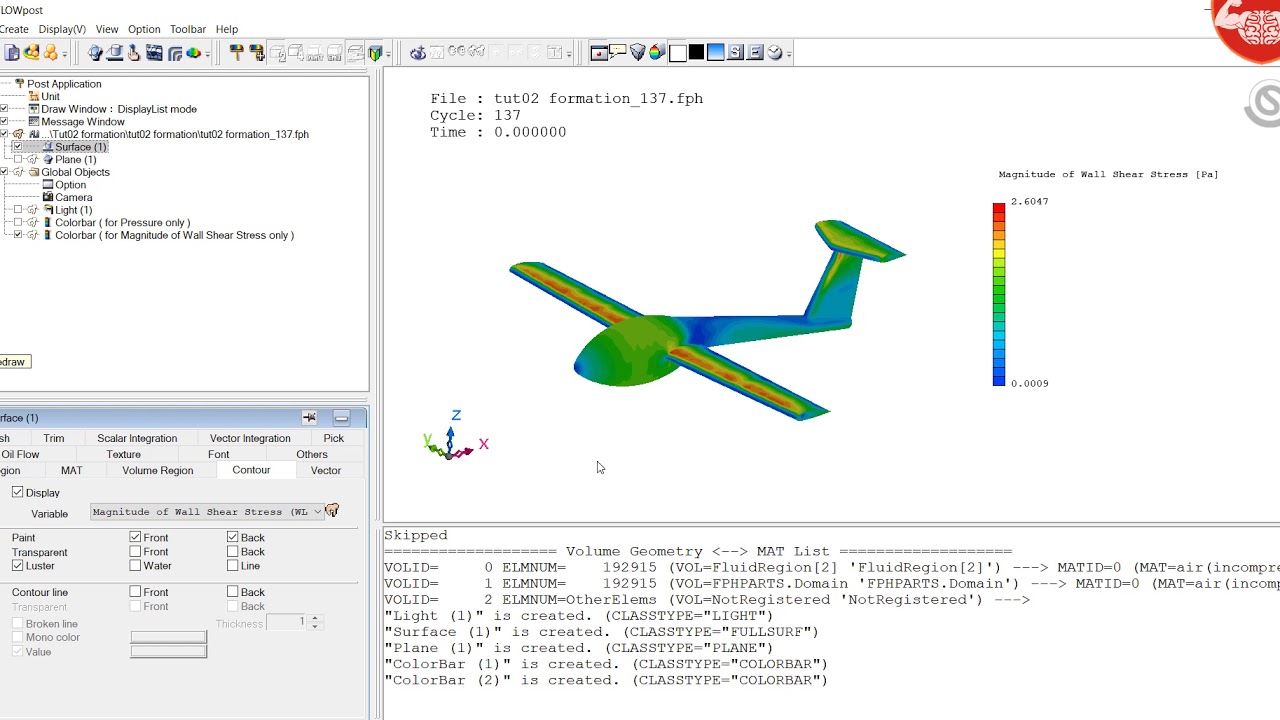Toggle Paint Back checkbox
The width and height of the screenshot is (1280, 720).
click(x=232, y=537)
